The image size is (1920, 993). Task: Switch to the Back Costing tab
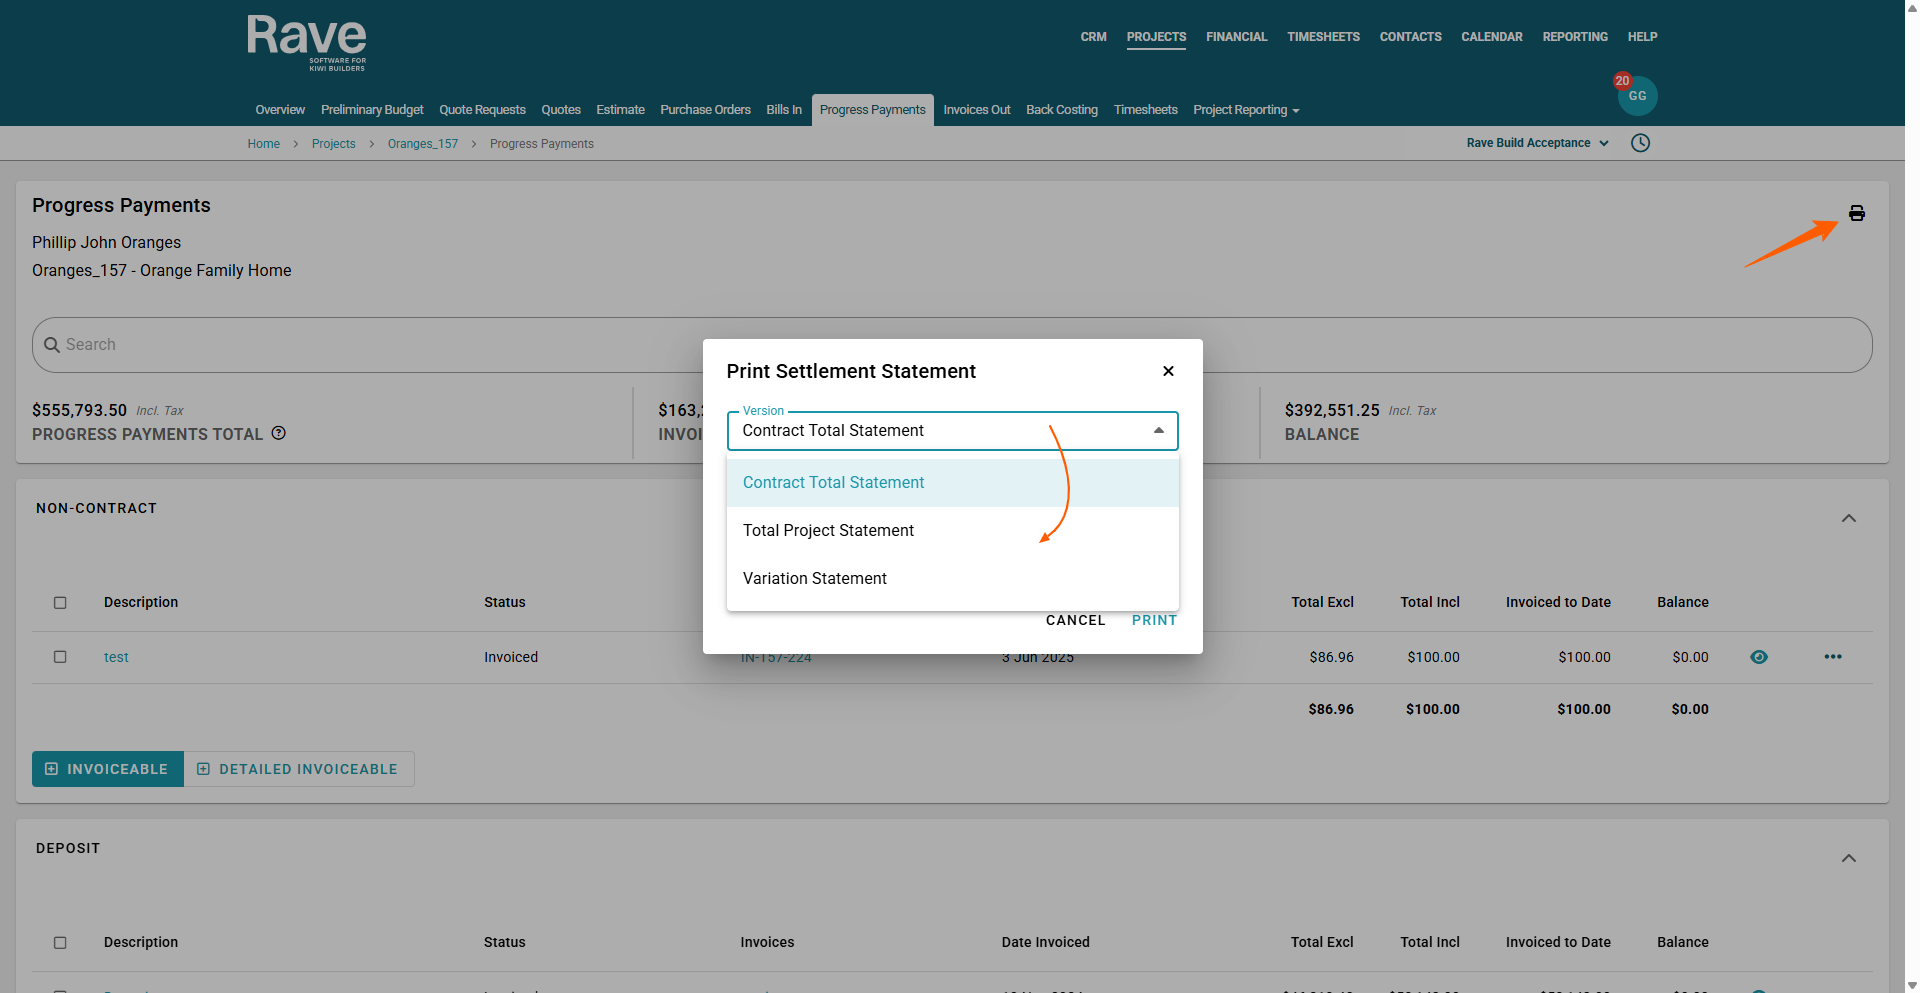pos(1061,110)
